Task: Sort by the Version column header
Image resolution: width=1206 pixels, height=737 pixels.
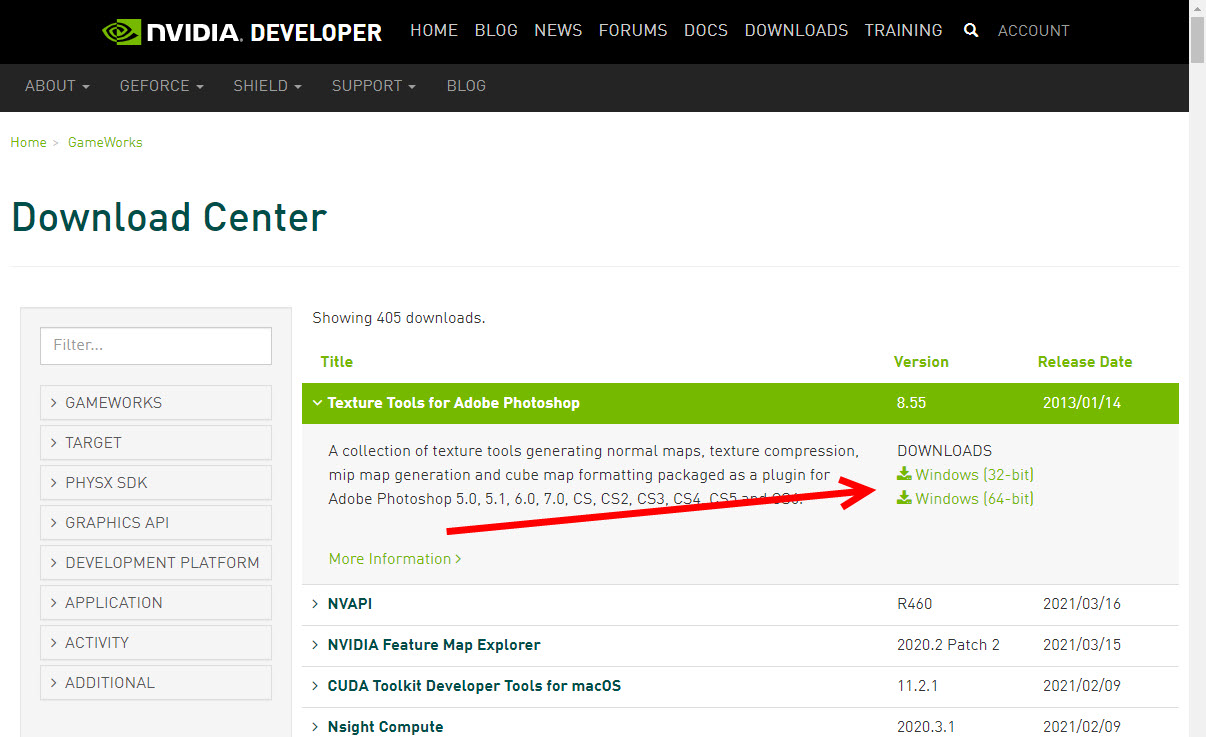Action: click(921, 362)
